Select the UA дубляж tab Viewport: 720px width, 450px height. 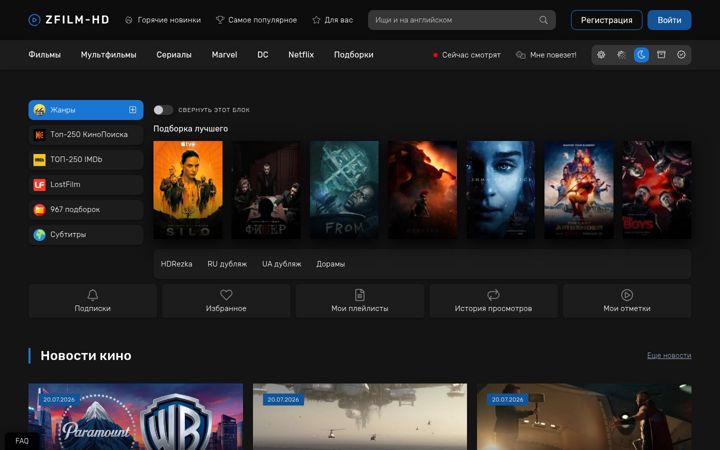pos(281,264)
